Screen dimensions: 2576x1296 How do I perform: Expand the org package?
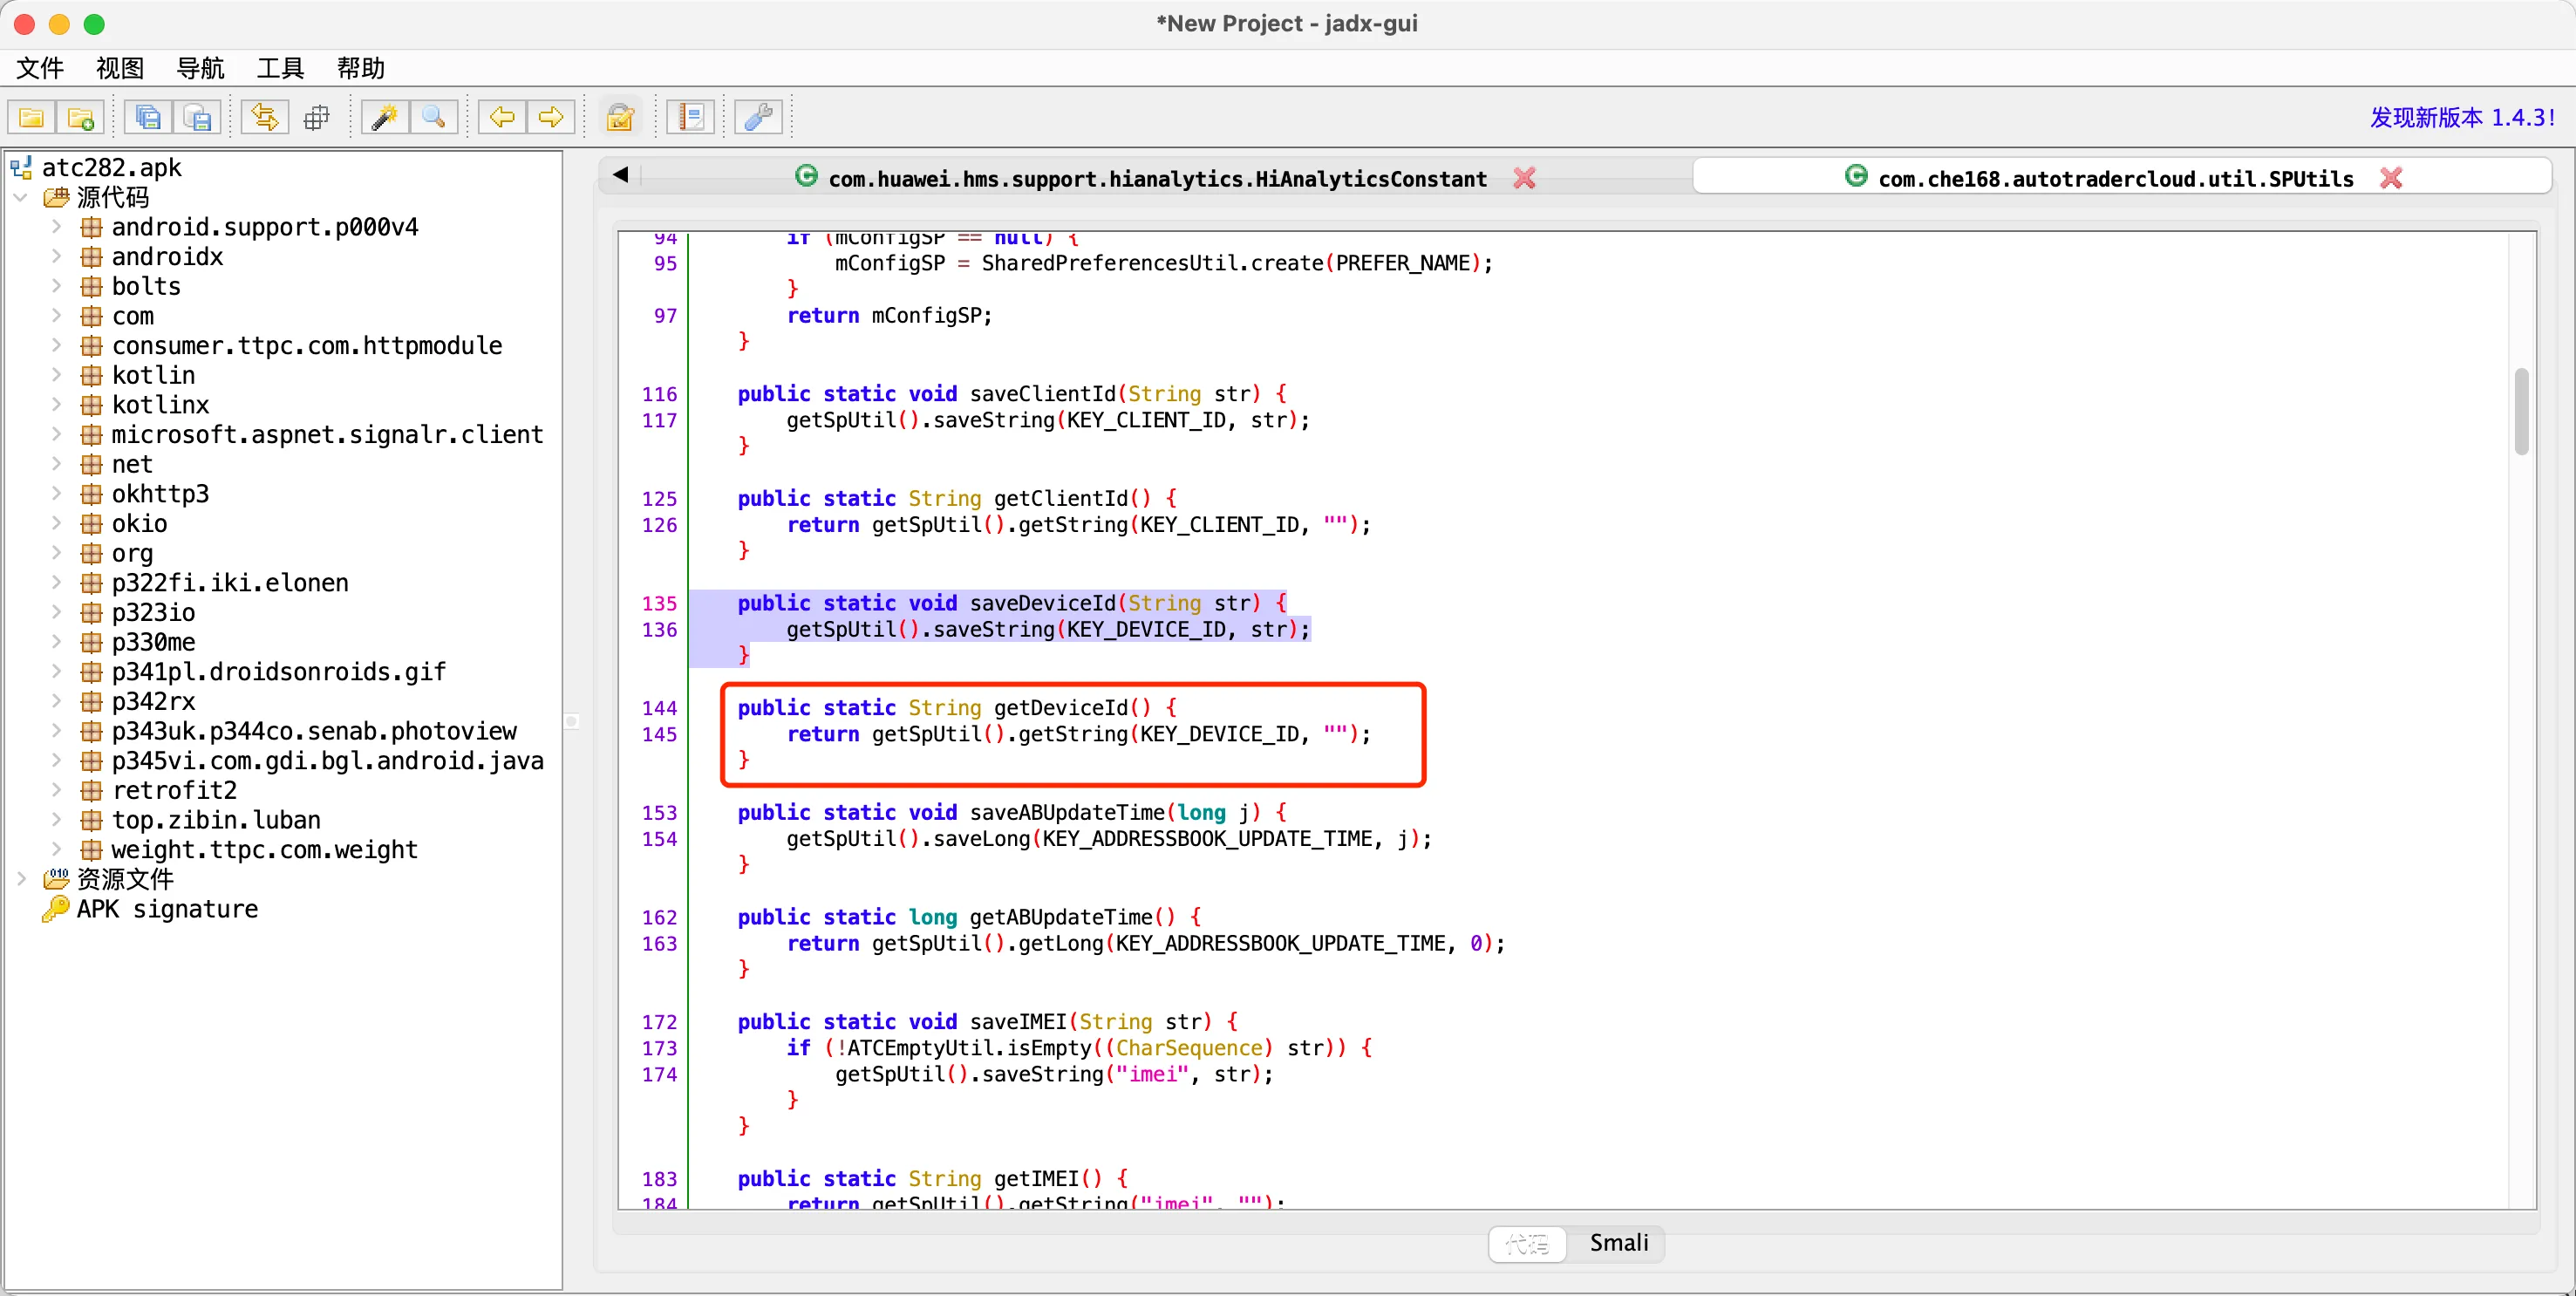[x=57, y=553]
